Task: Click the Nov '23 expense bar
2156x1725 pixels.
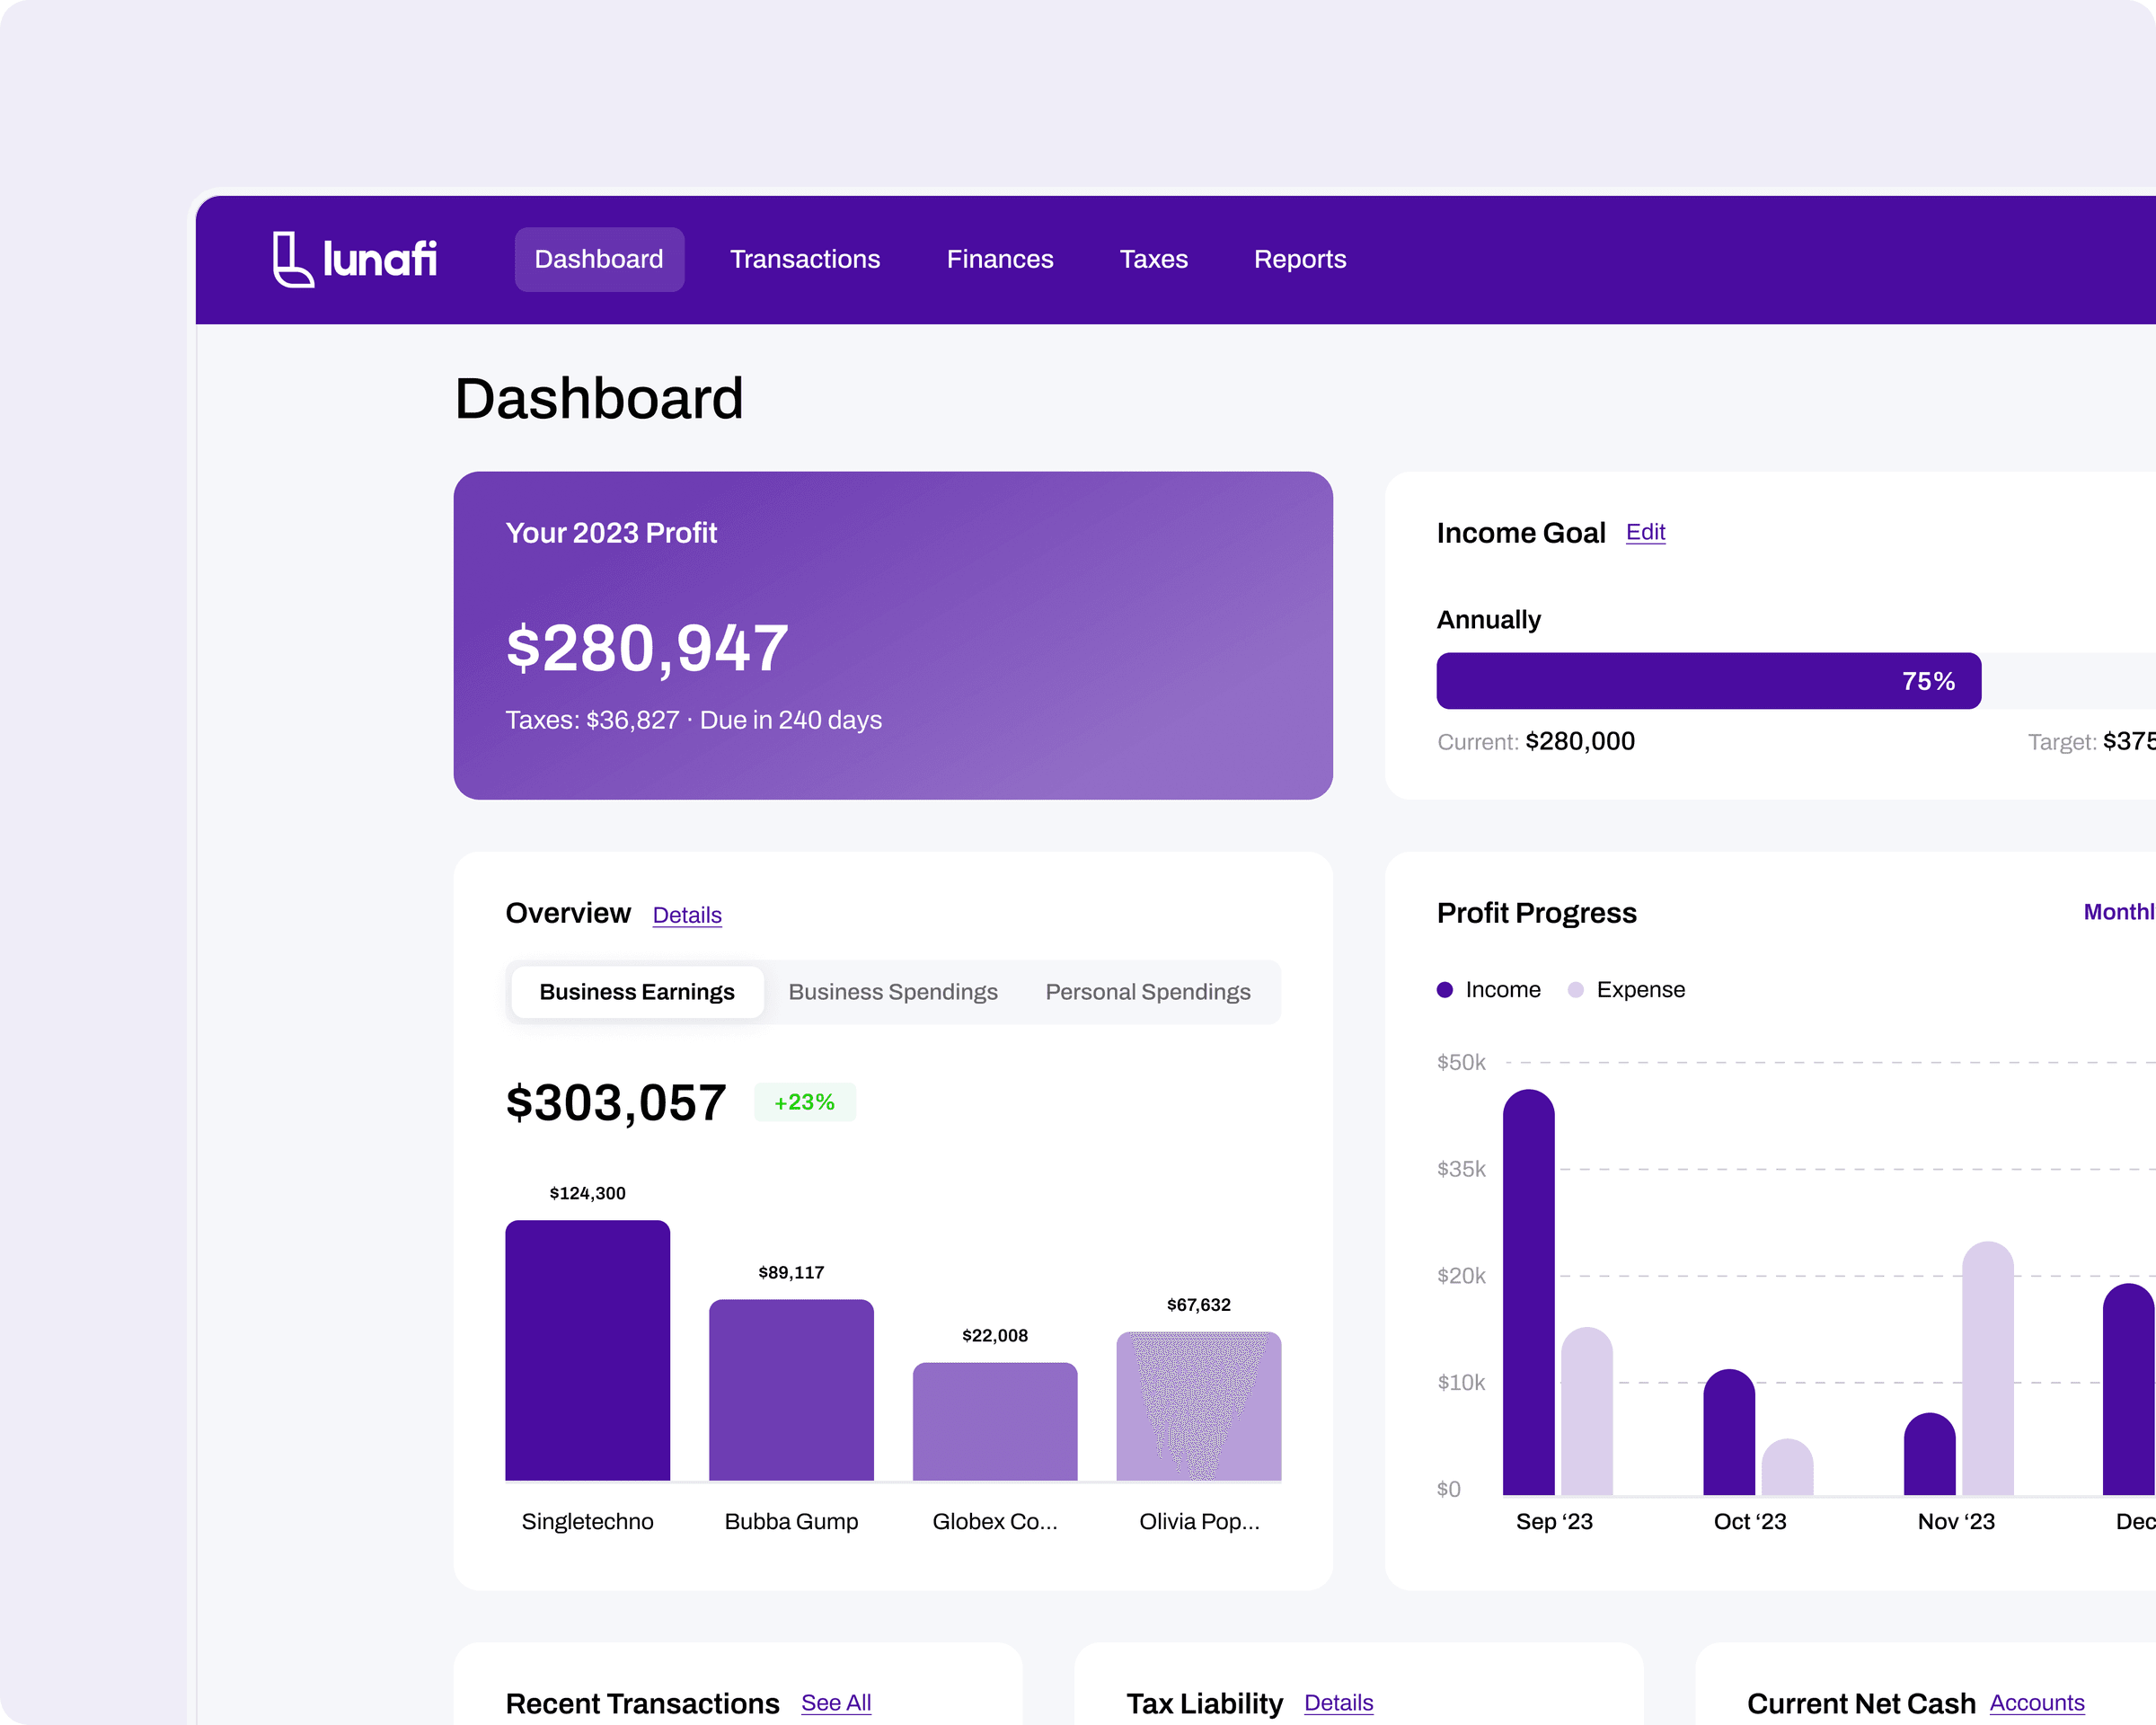Action: (1988, 1368)
